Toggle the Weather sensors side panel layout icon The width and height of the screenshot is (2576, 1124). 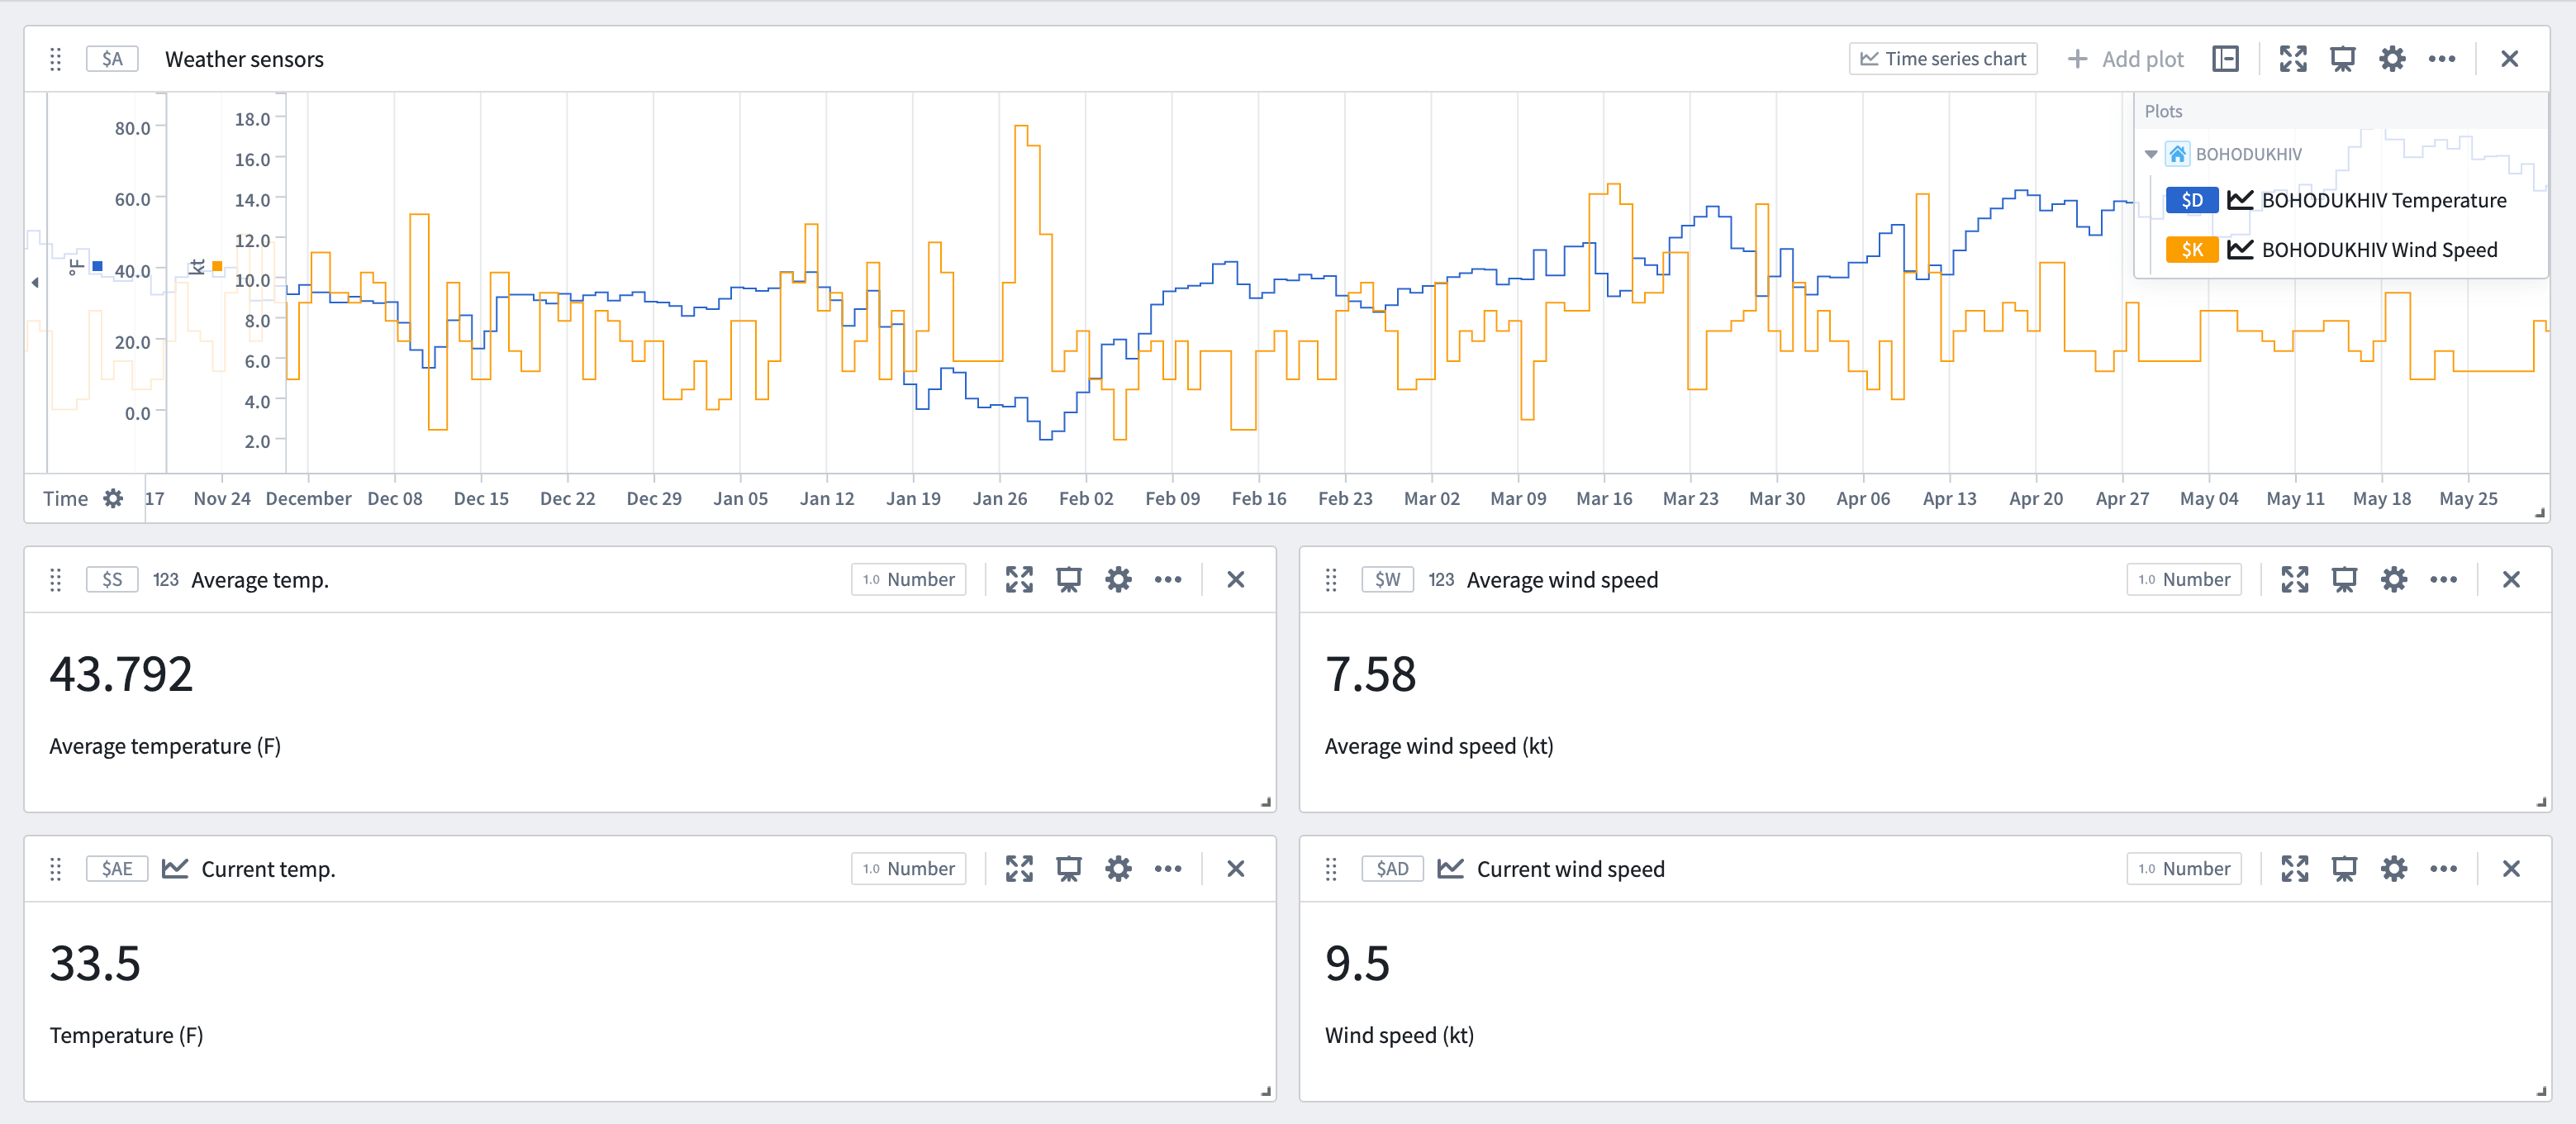point(2225,59)
